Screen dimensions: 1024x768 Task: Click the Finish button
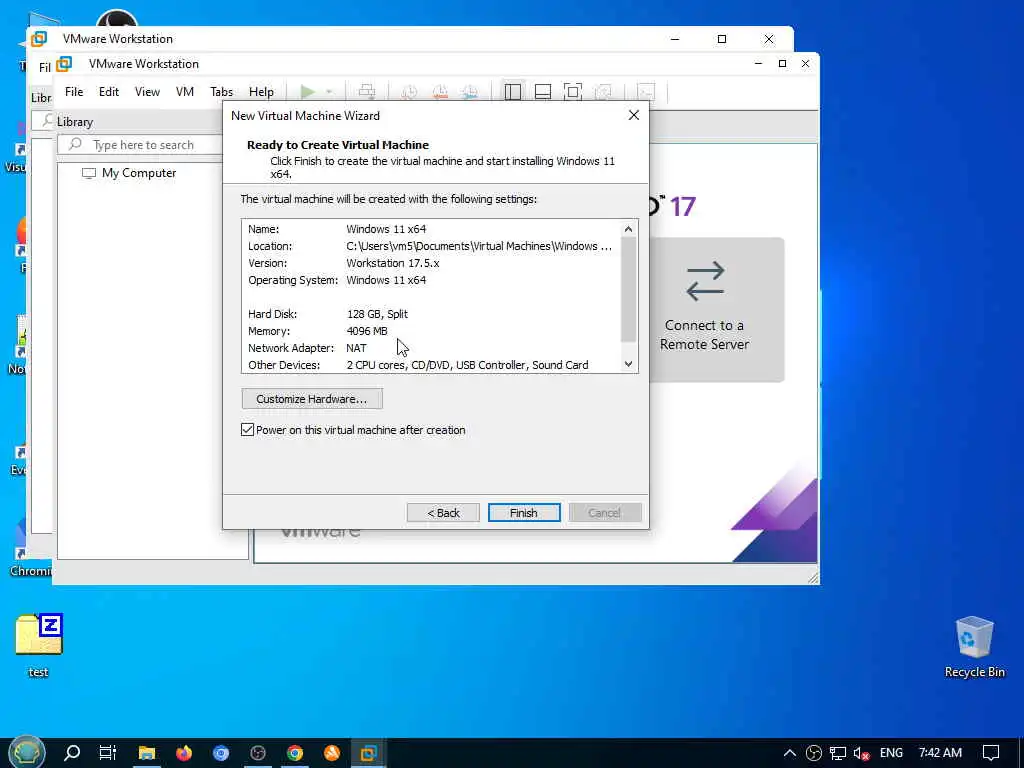(x=524, y=513)
